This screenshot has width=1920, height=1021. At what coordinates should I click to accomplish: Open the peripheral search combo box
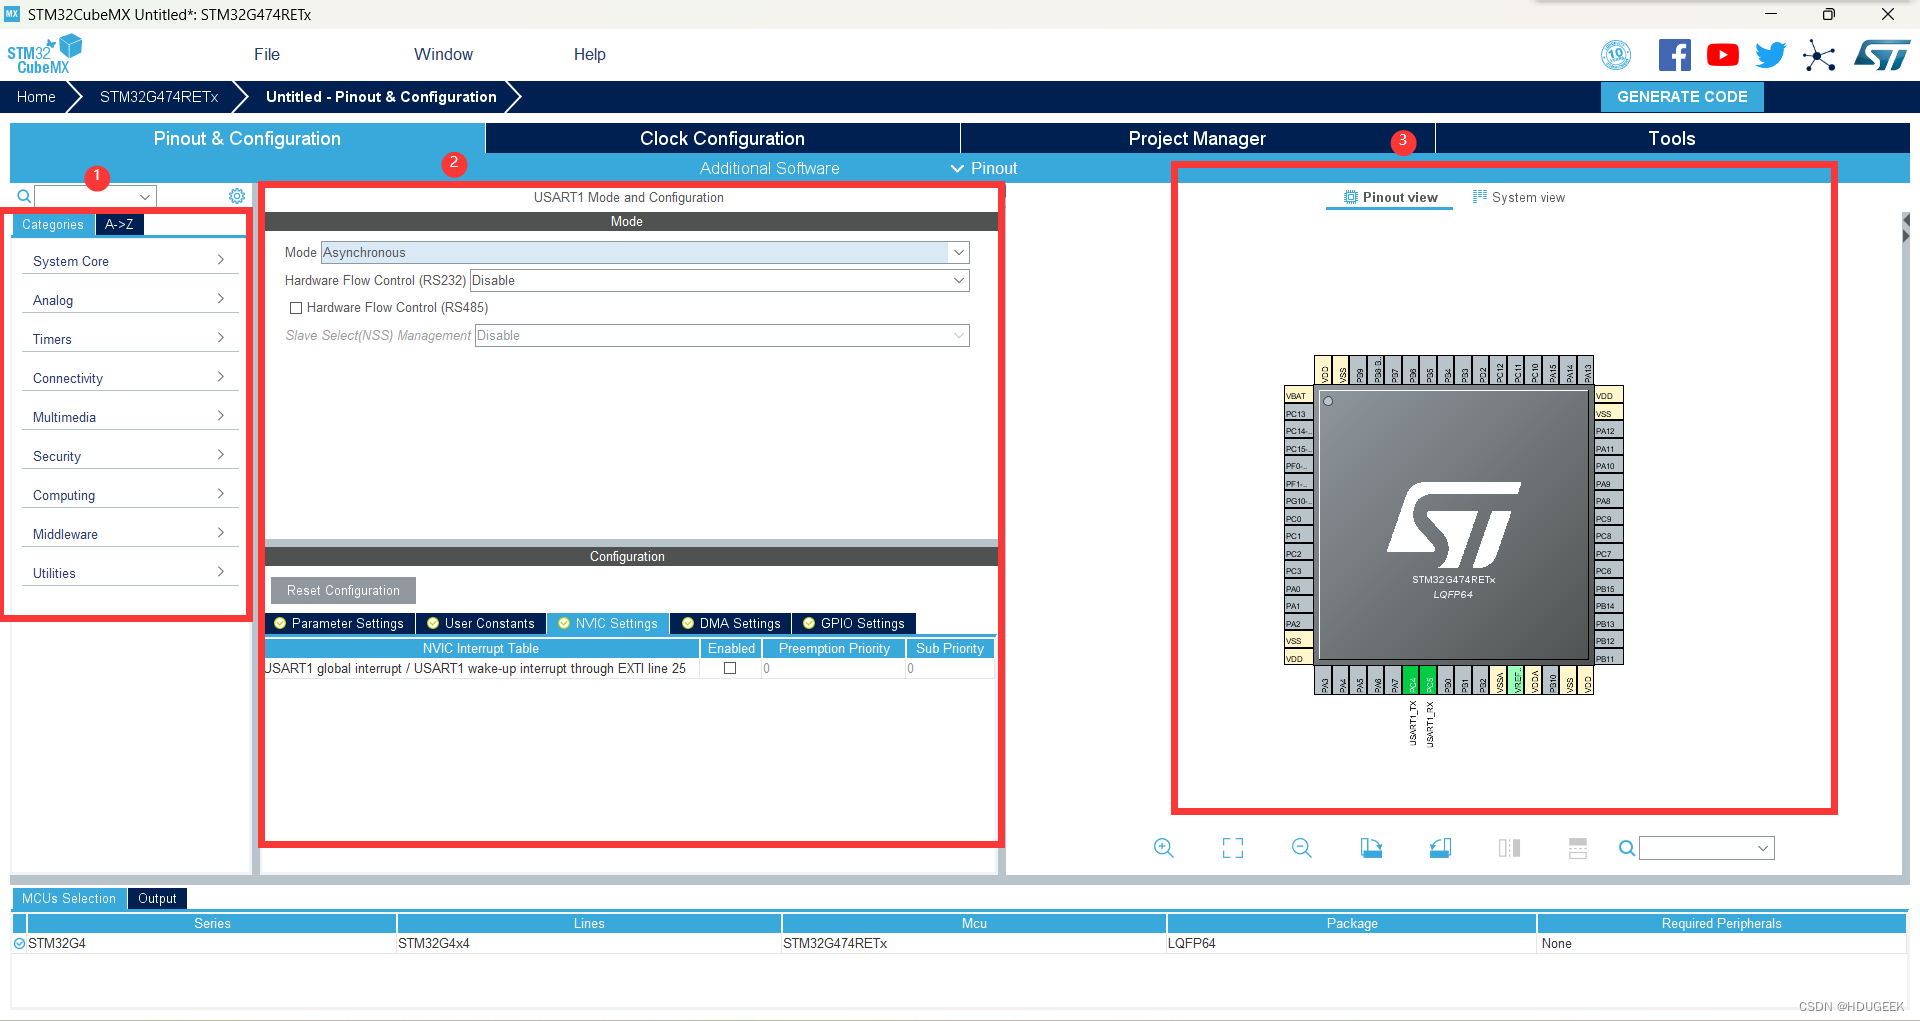click(x=95, y=196)
